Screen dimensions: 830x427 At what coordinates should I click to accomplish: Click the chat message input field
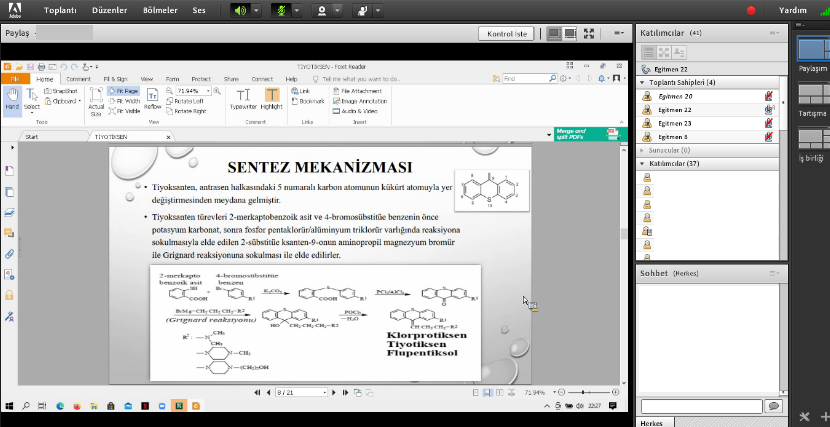click(x=700, y=406)
